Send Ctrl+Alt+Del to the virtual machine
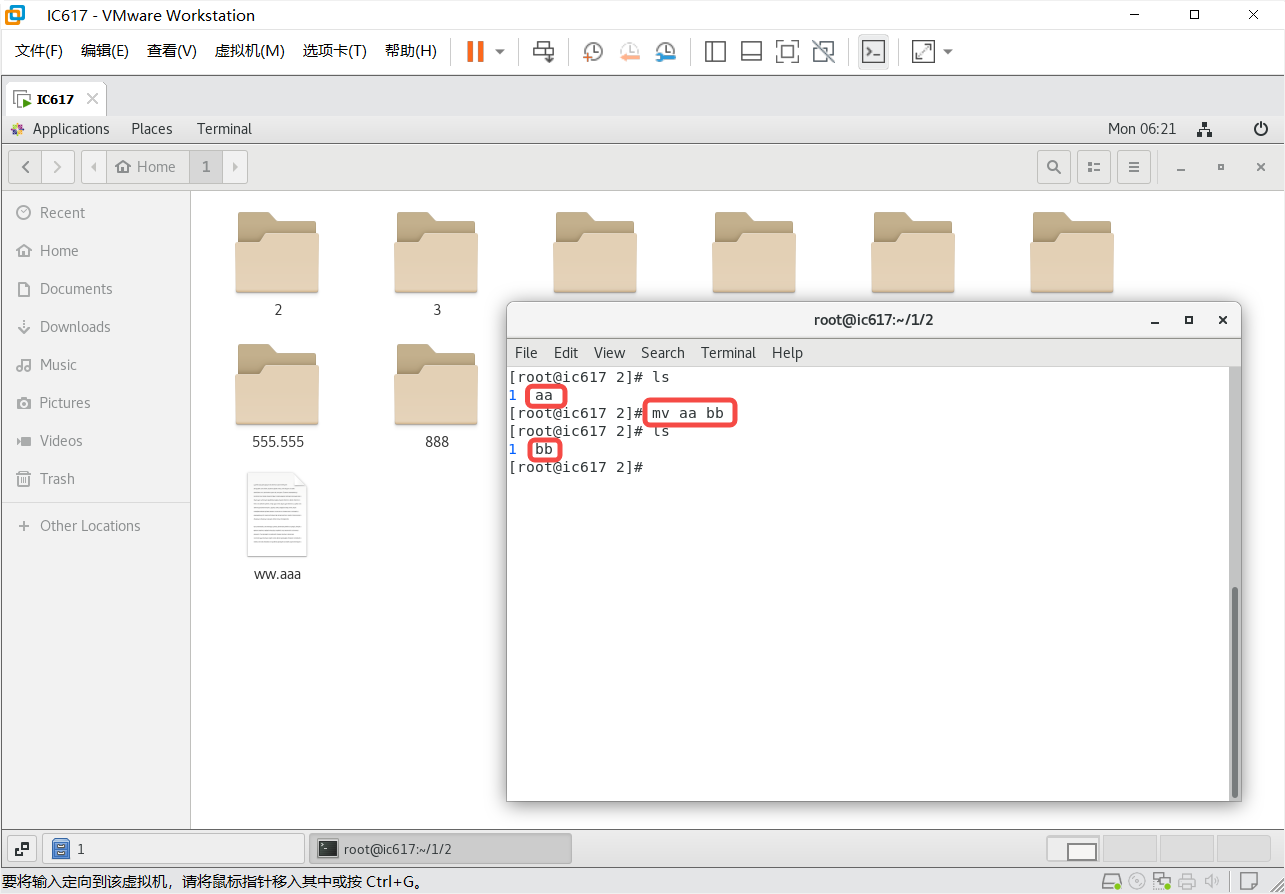Screen dimensions: 1285x894 pos(543,51)
